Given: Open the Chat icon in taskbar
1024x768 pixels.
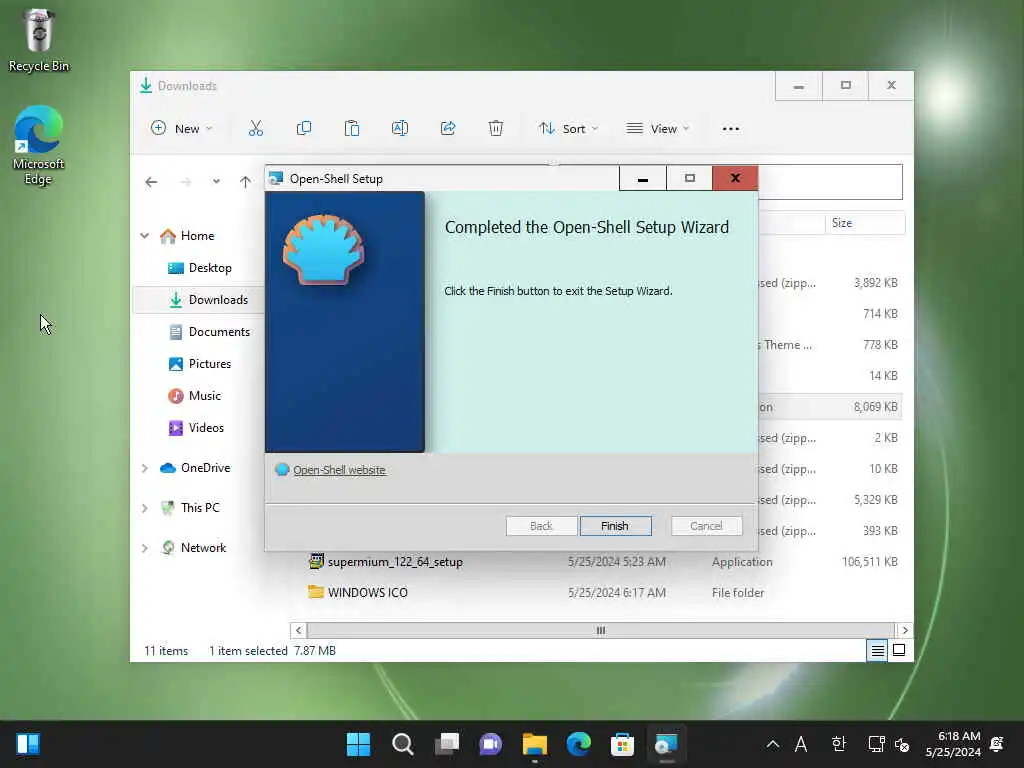Looking at the screenshot, I should point(490,744).
